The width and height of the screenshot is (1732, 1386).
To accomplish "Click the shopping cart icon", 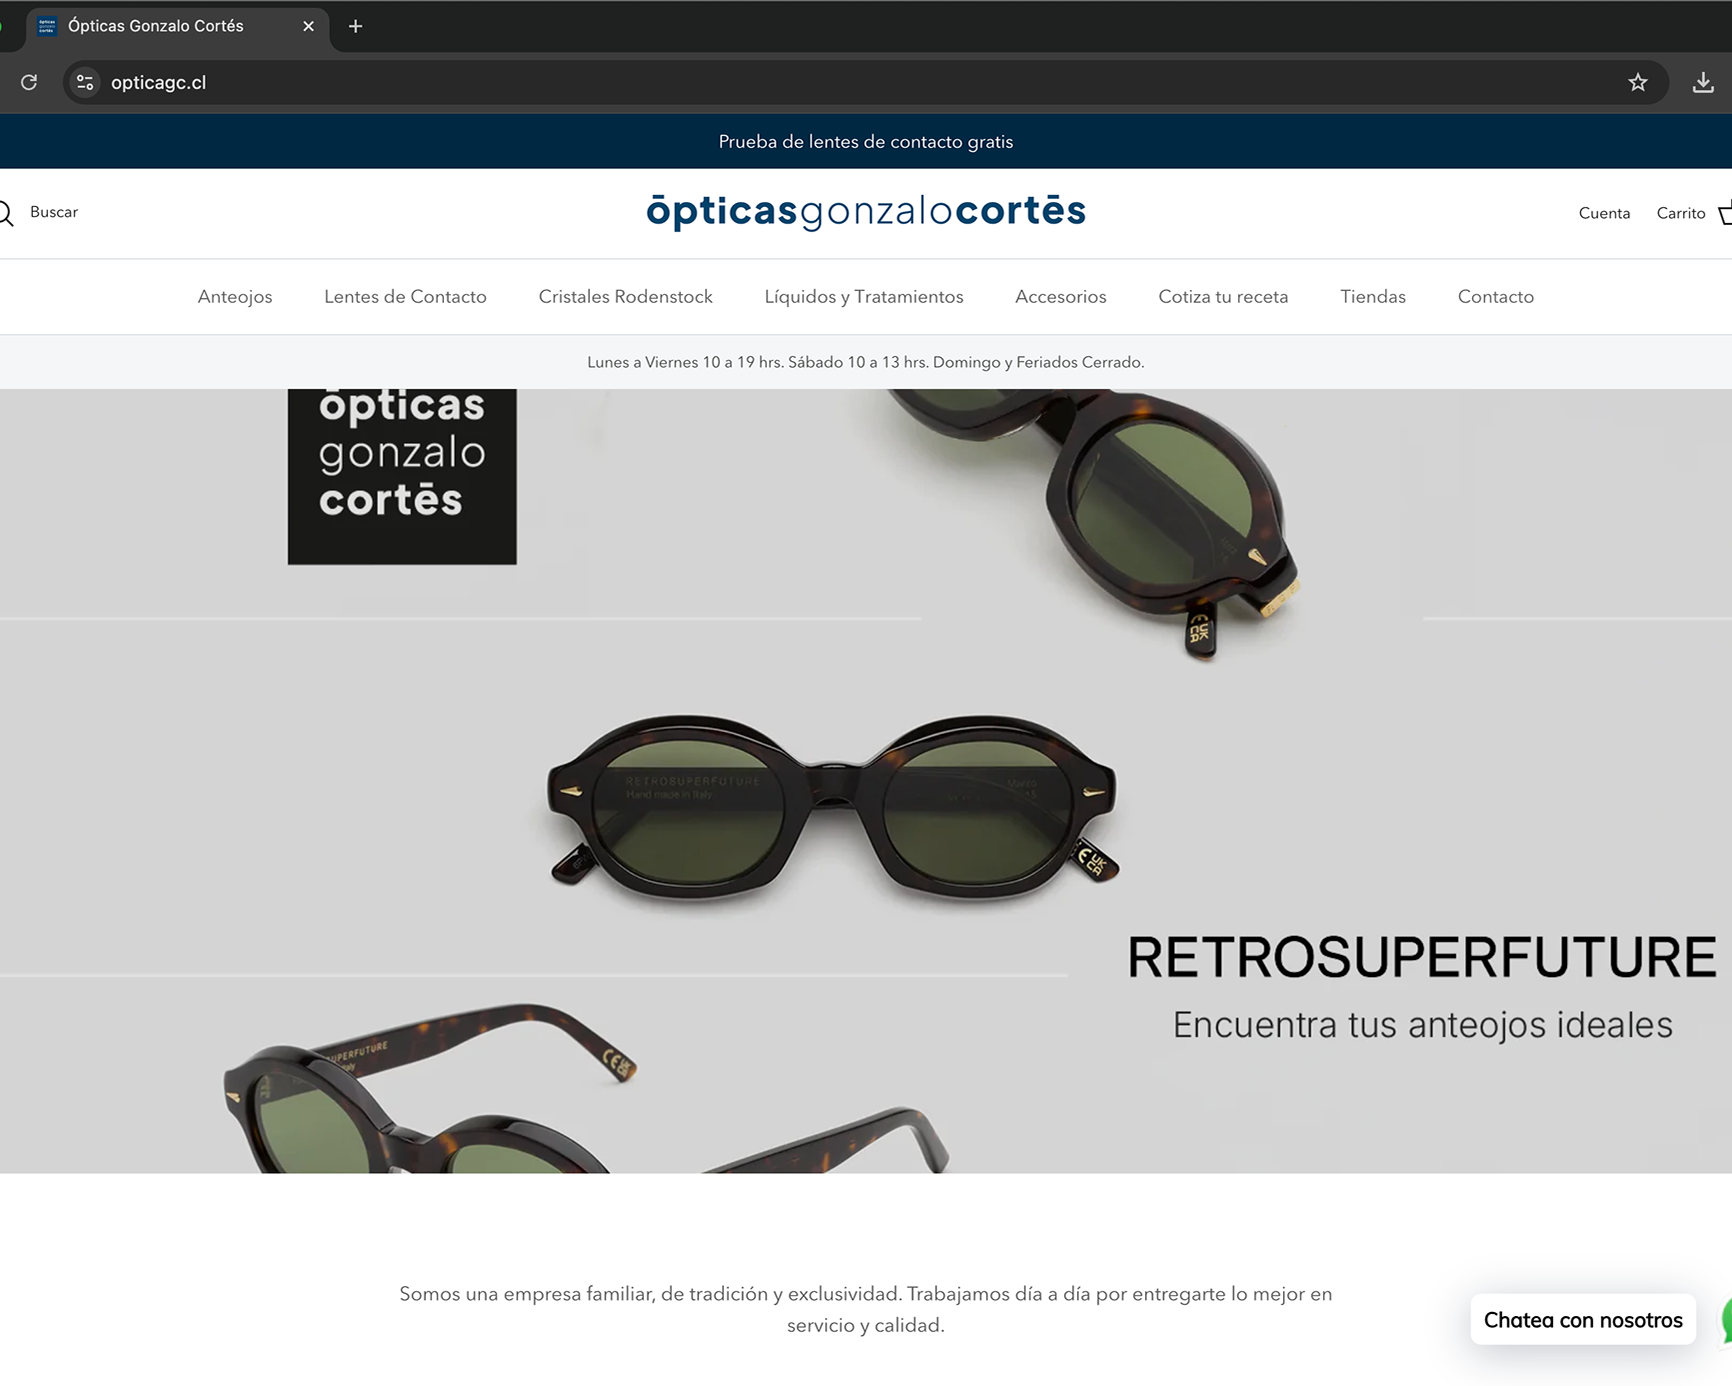I will pos(1725,213).
